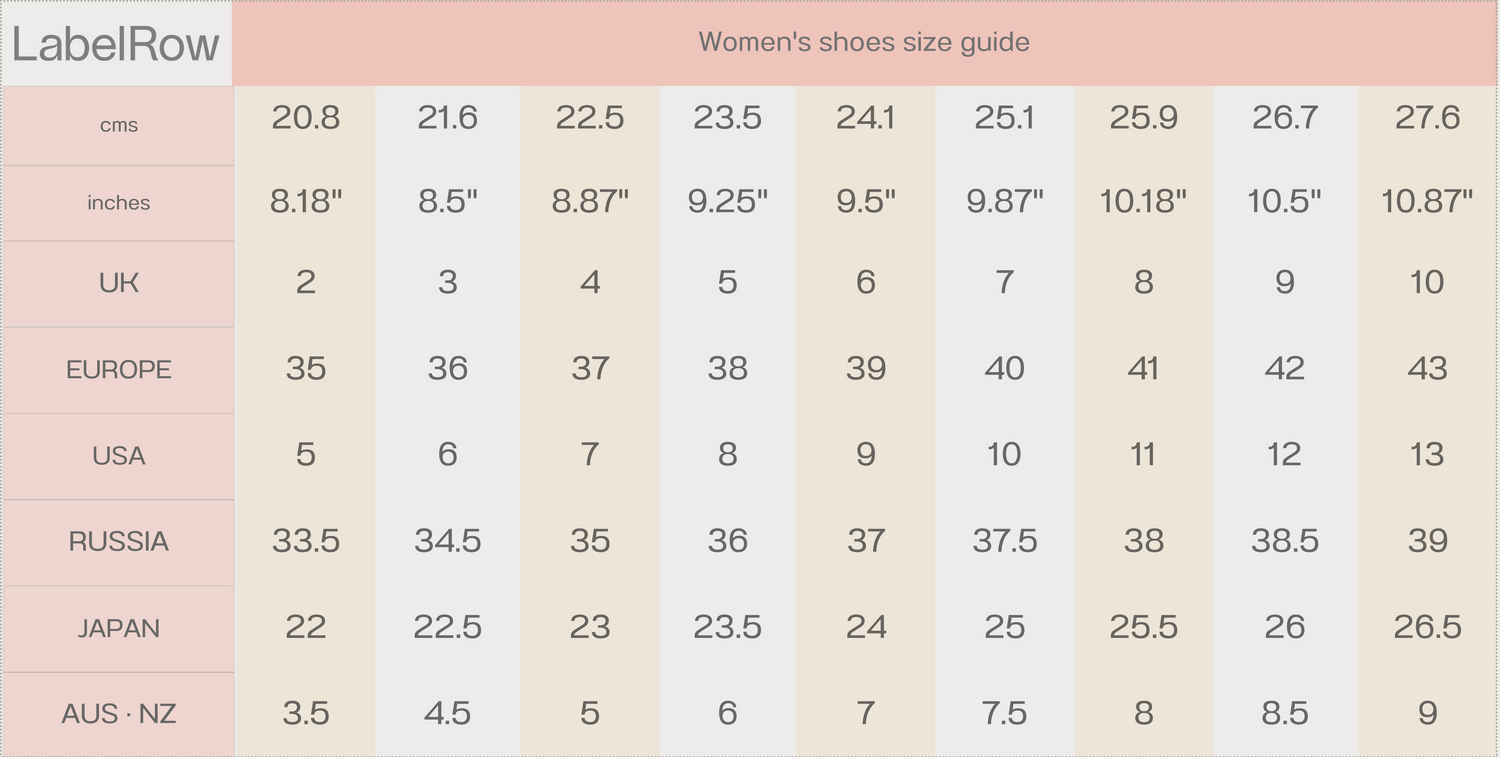Click the 20.8 cms value
1500x757 pixels.
pos(306,118)
